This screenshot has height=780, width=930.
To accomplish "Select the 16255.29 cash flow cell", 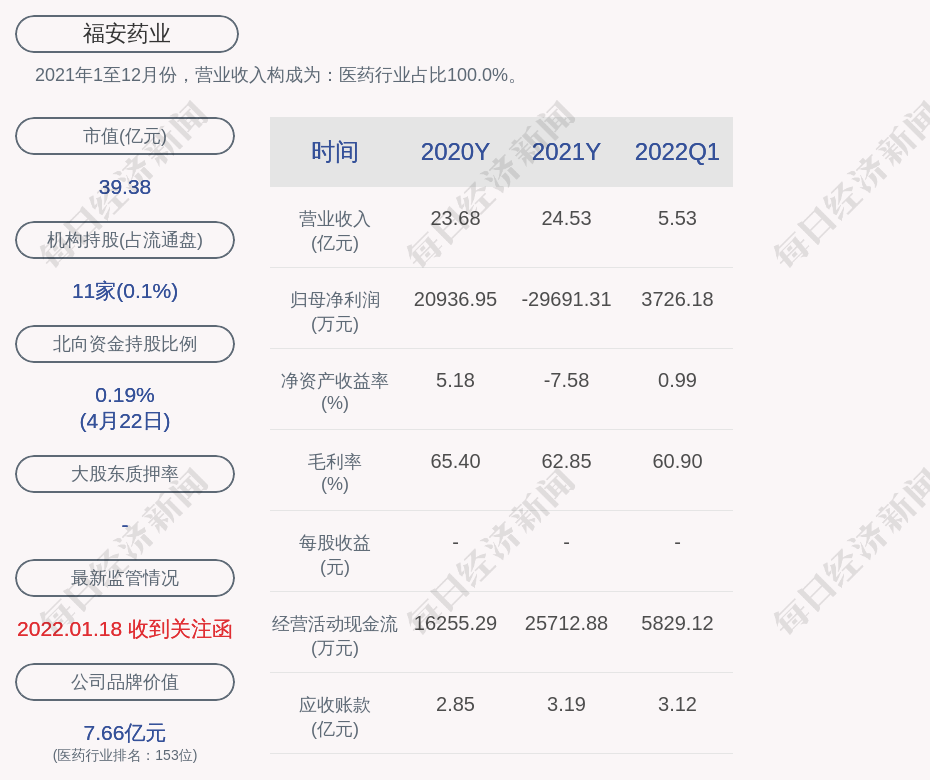I will [455, 623].
